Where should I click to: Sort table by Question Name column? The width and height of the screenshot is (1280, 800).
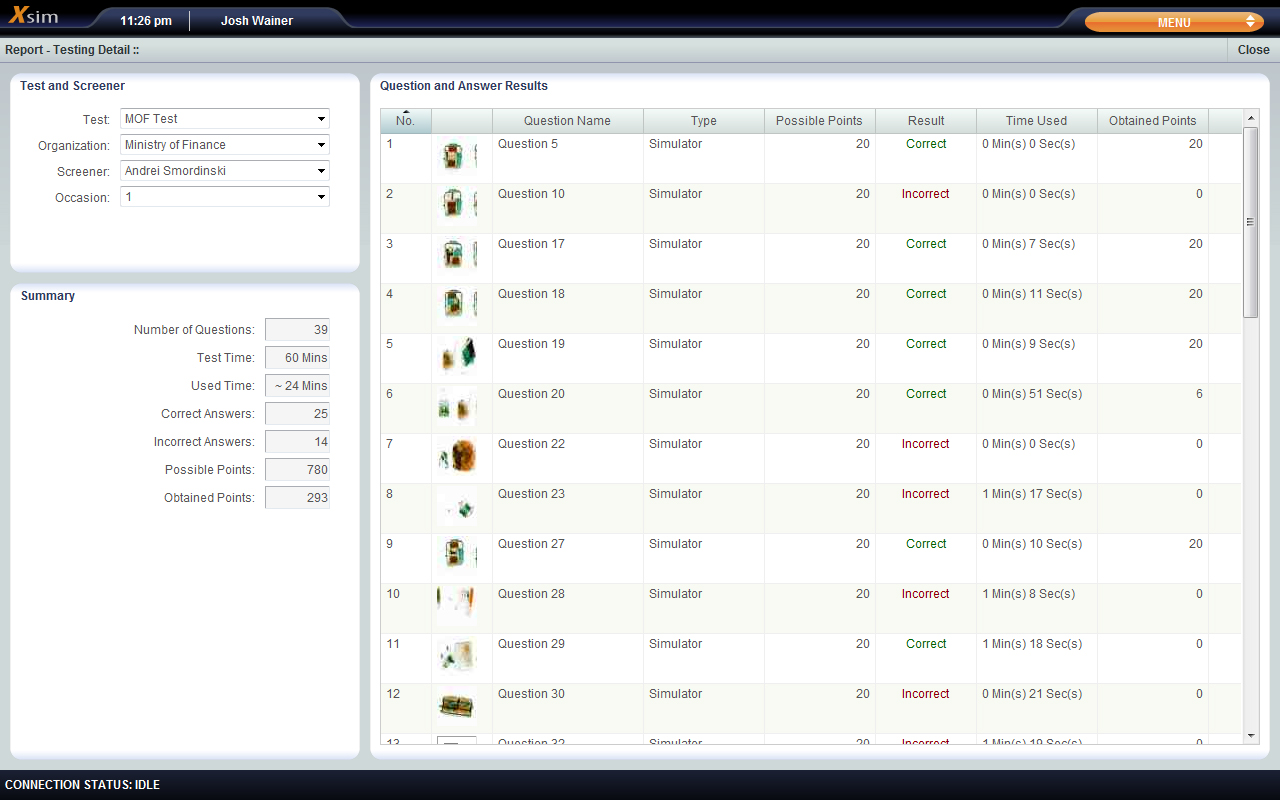pyautogui.click(x=567, y=121)
